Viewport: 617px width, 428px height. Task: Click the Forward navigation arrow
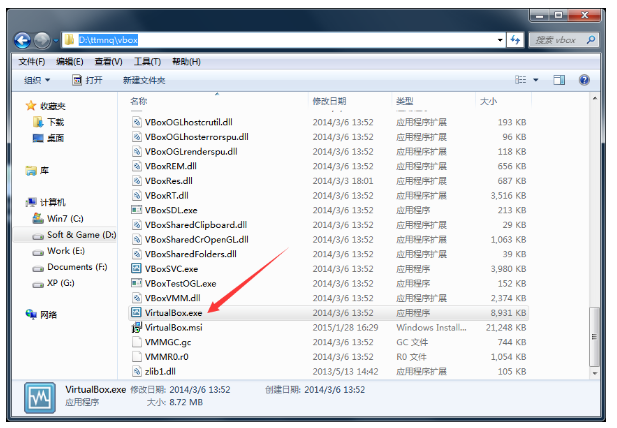point(42,40)
